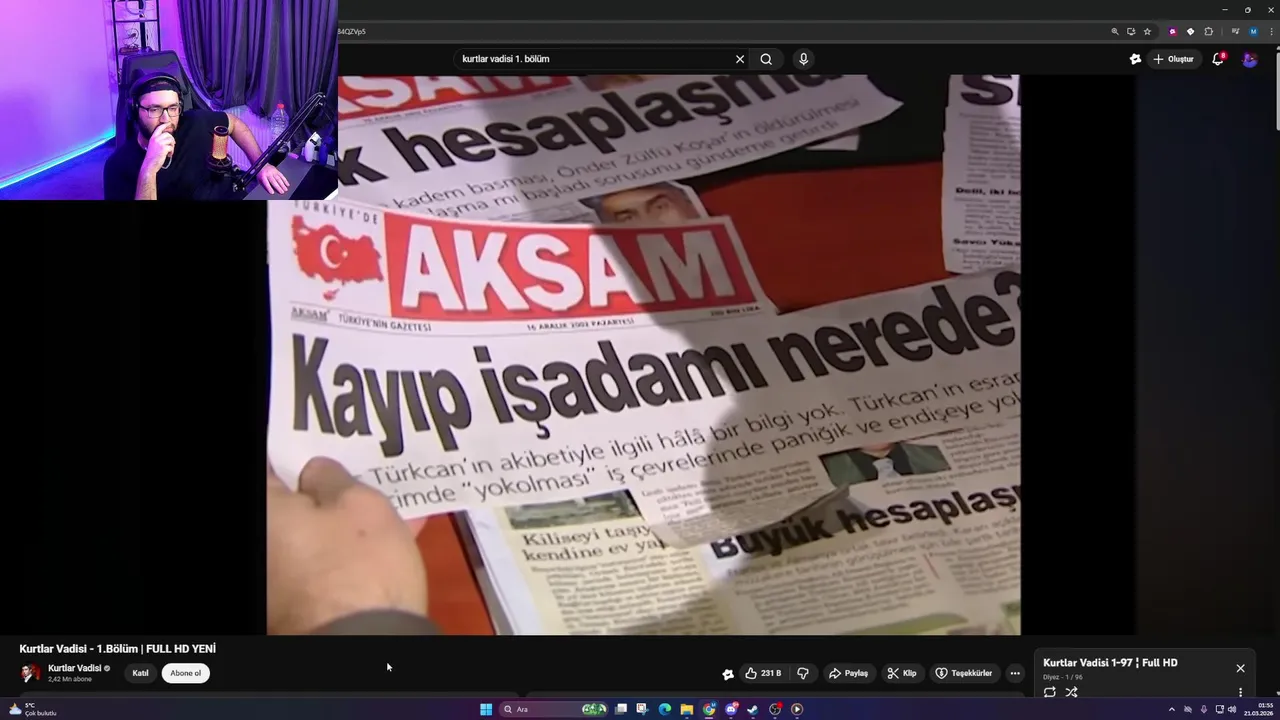The width and height of the screenshot is (1280, 720).
Task: Click the Oluştur create button
Action: (1173, 59)
